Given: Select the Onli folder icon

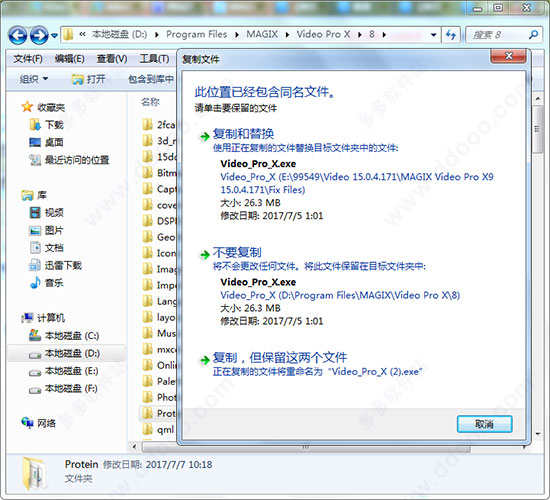Looking at the screenshot, I should point(148,365).
